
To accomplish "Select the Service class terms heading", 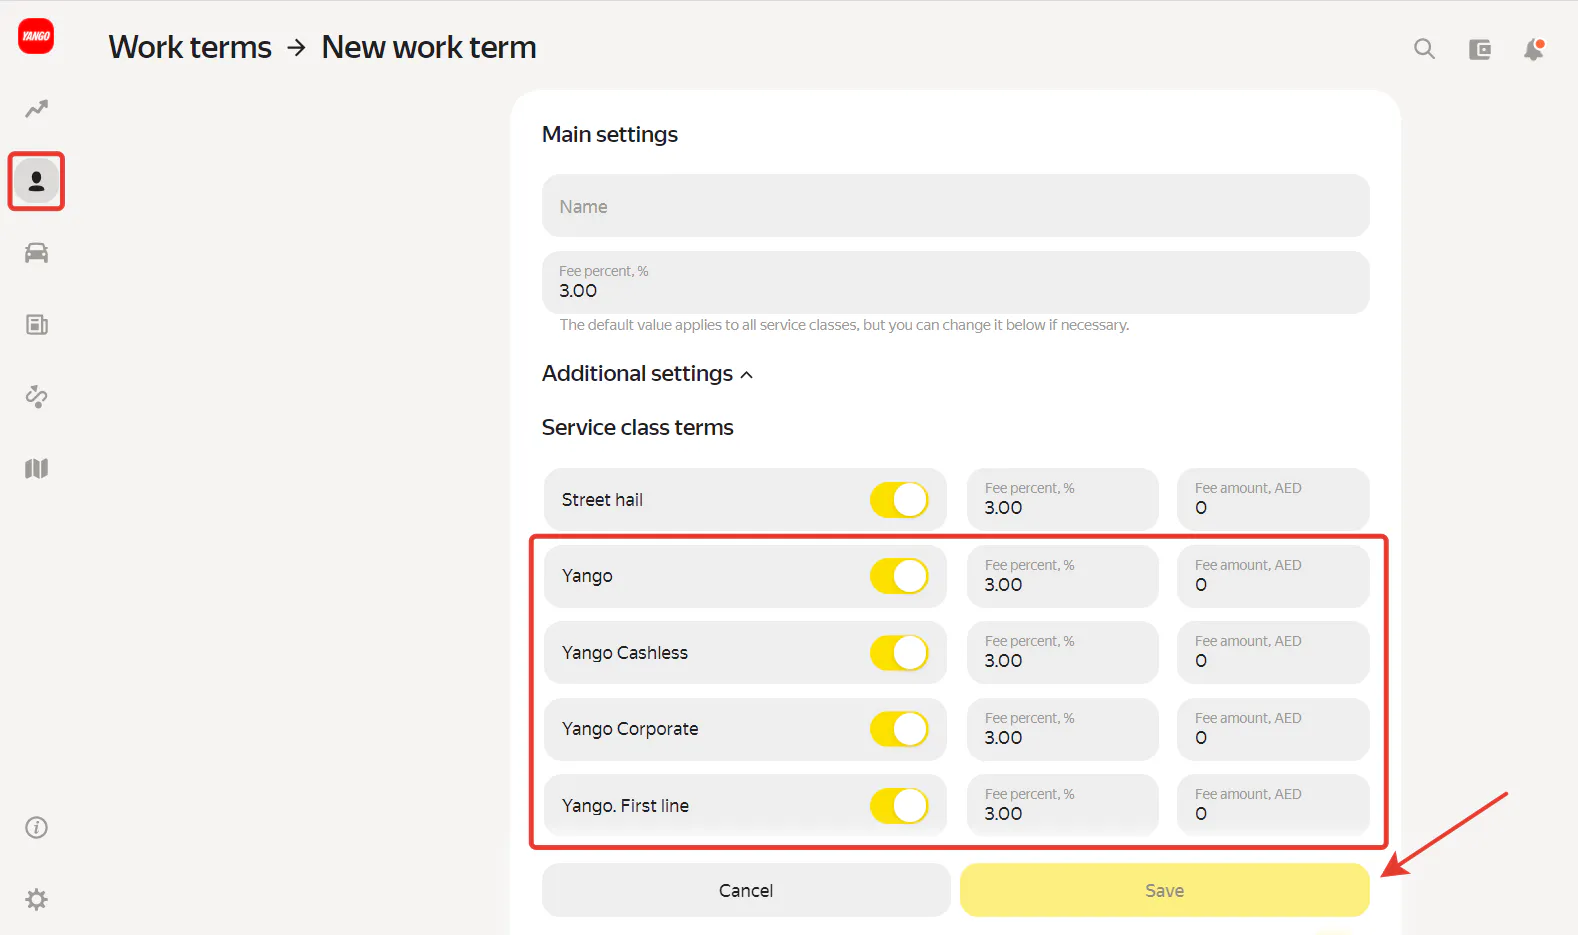I will point(638,428).
